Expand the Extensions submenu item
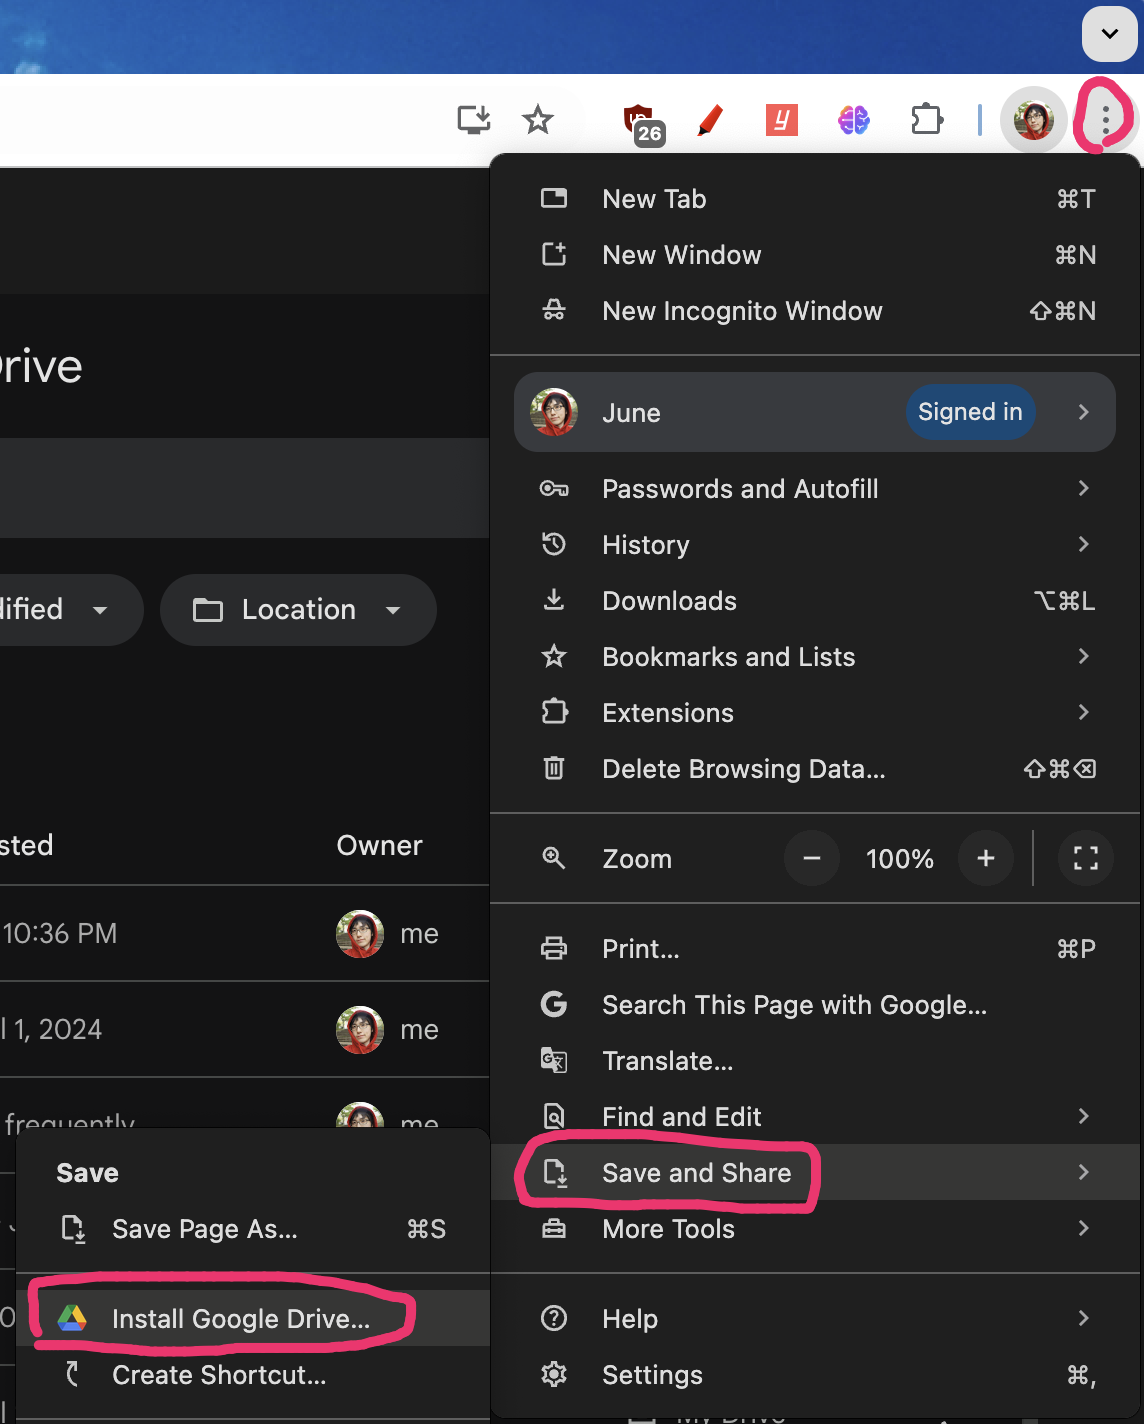 [815, 713]
